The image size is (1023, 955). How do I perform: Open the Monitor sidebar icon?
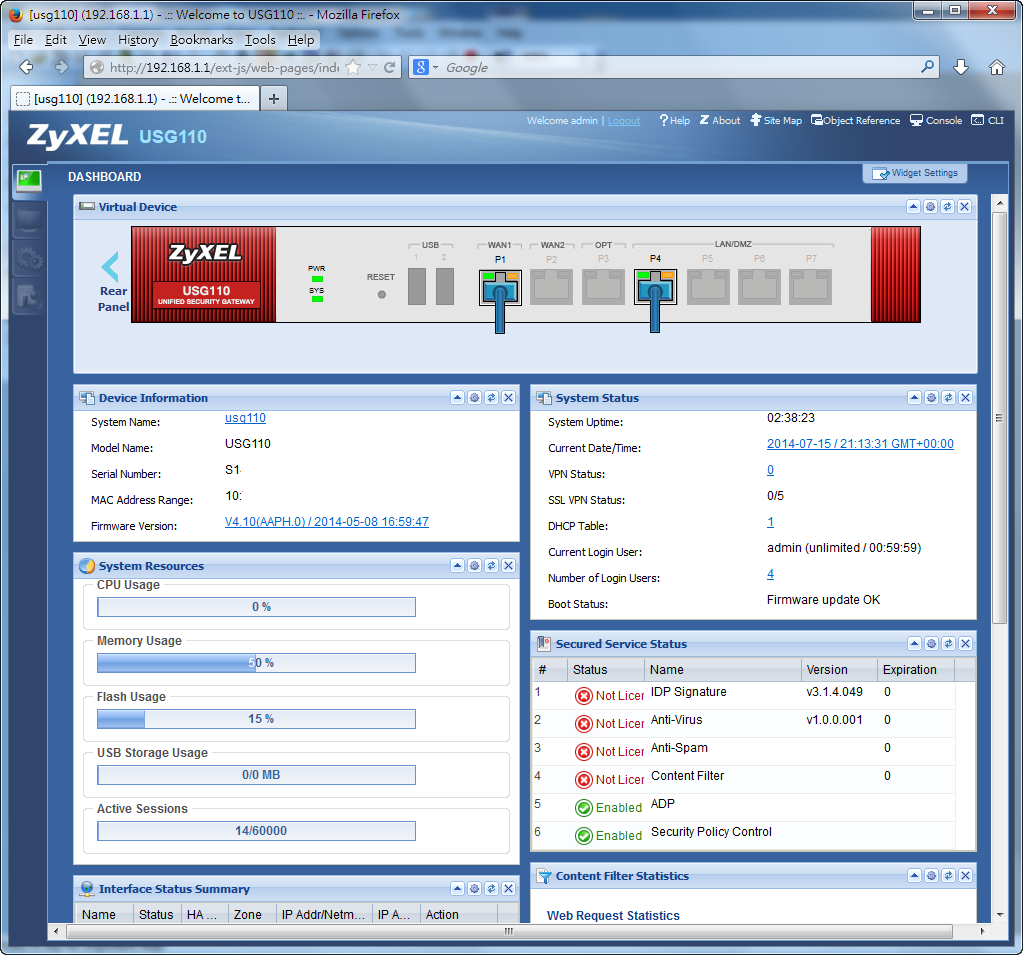[28, 222]
